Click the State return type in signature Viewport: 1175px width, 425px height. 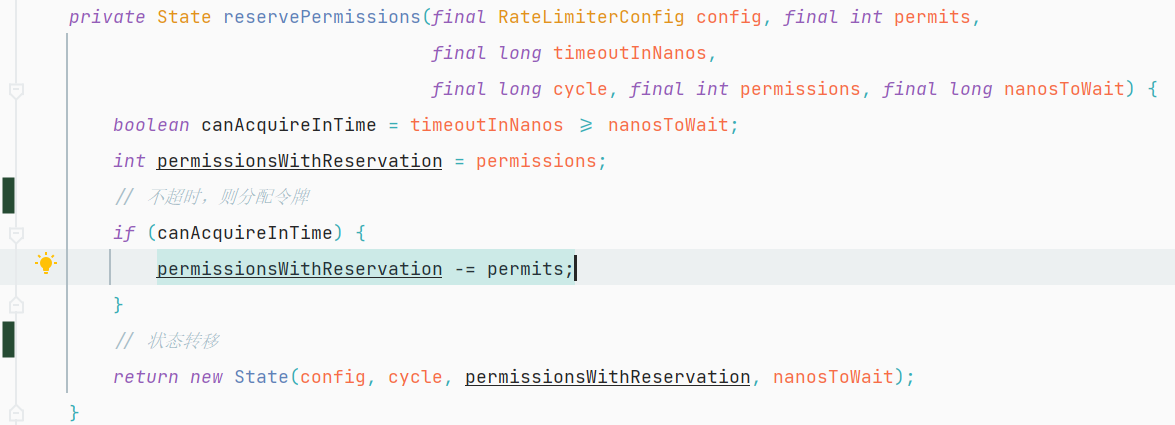click(184, 17)
